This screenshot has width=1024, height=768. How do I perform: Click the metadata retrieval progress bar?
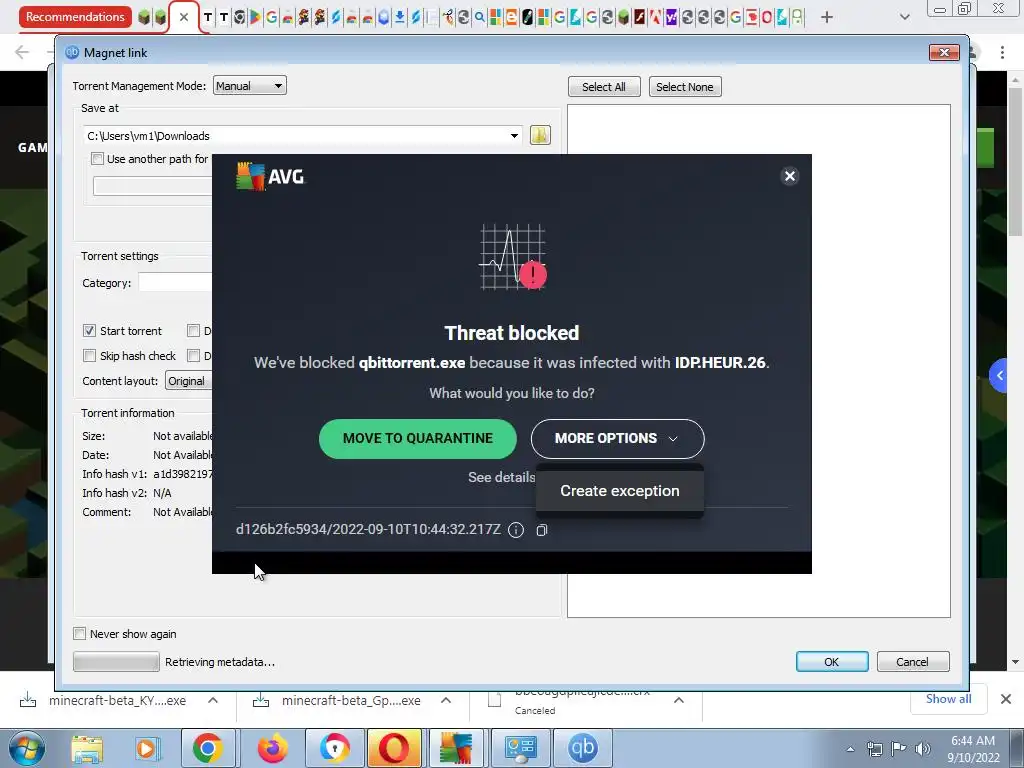point(116,662)
